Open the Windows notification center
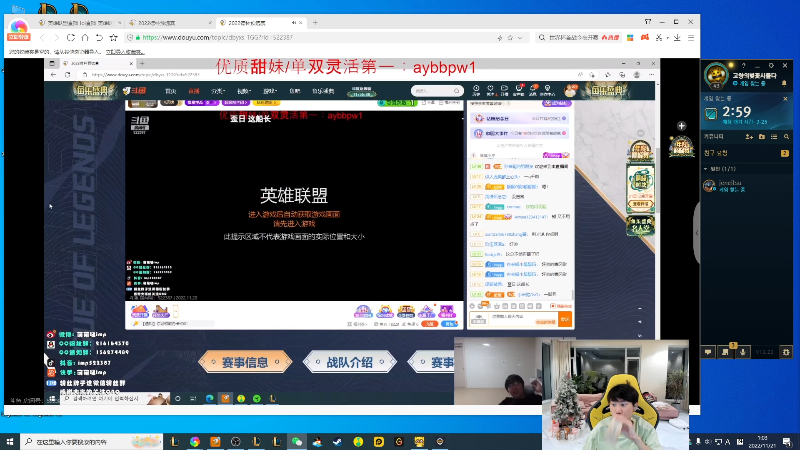This screenshot has width=800, height=450. pos(787,442)
